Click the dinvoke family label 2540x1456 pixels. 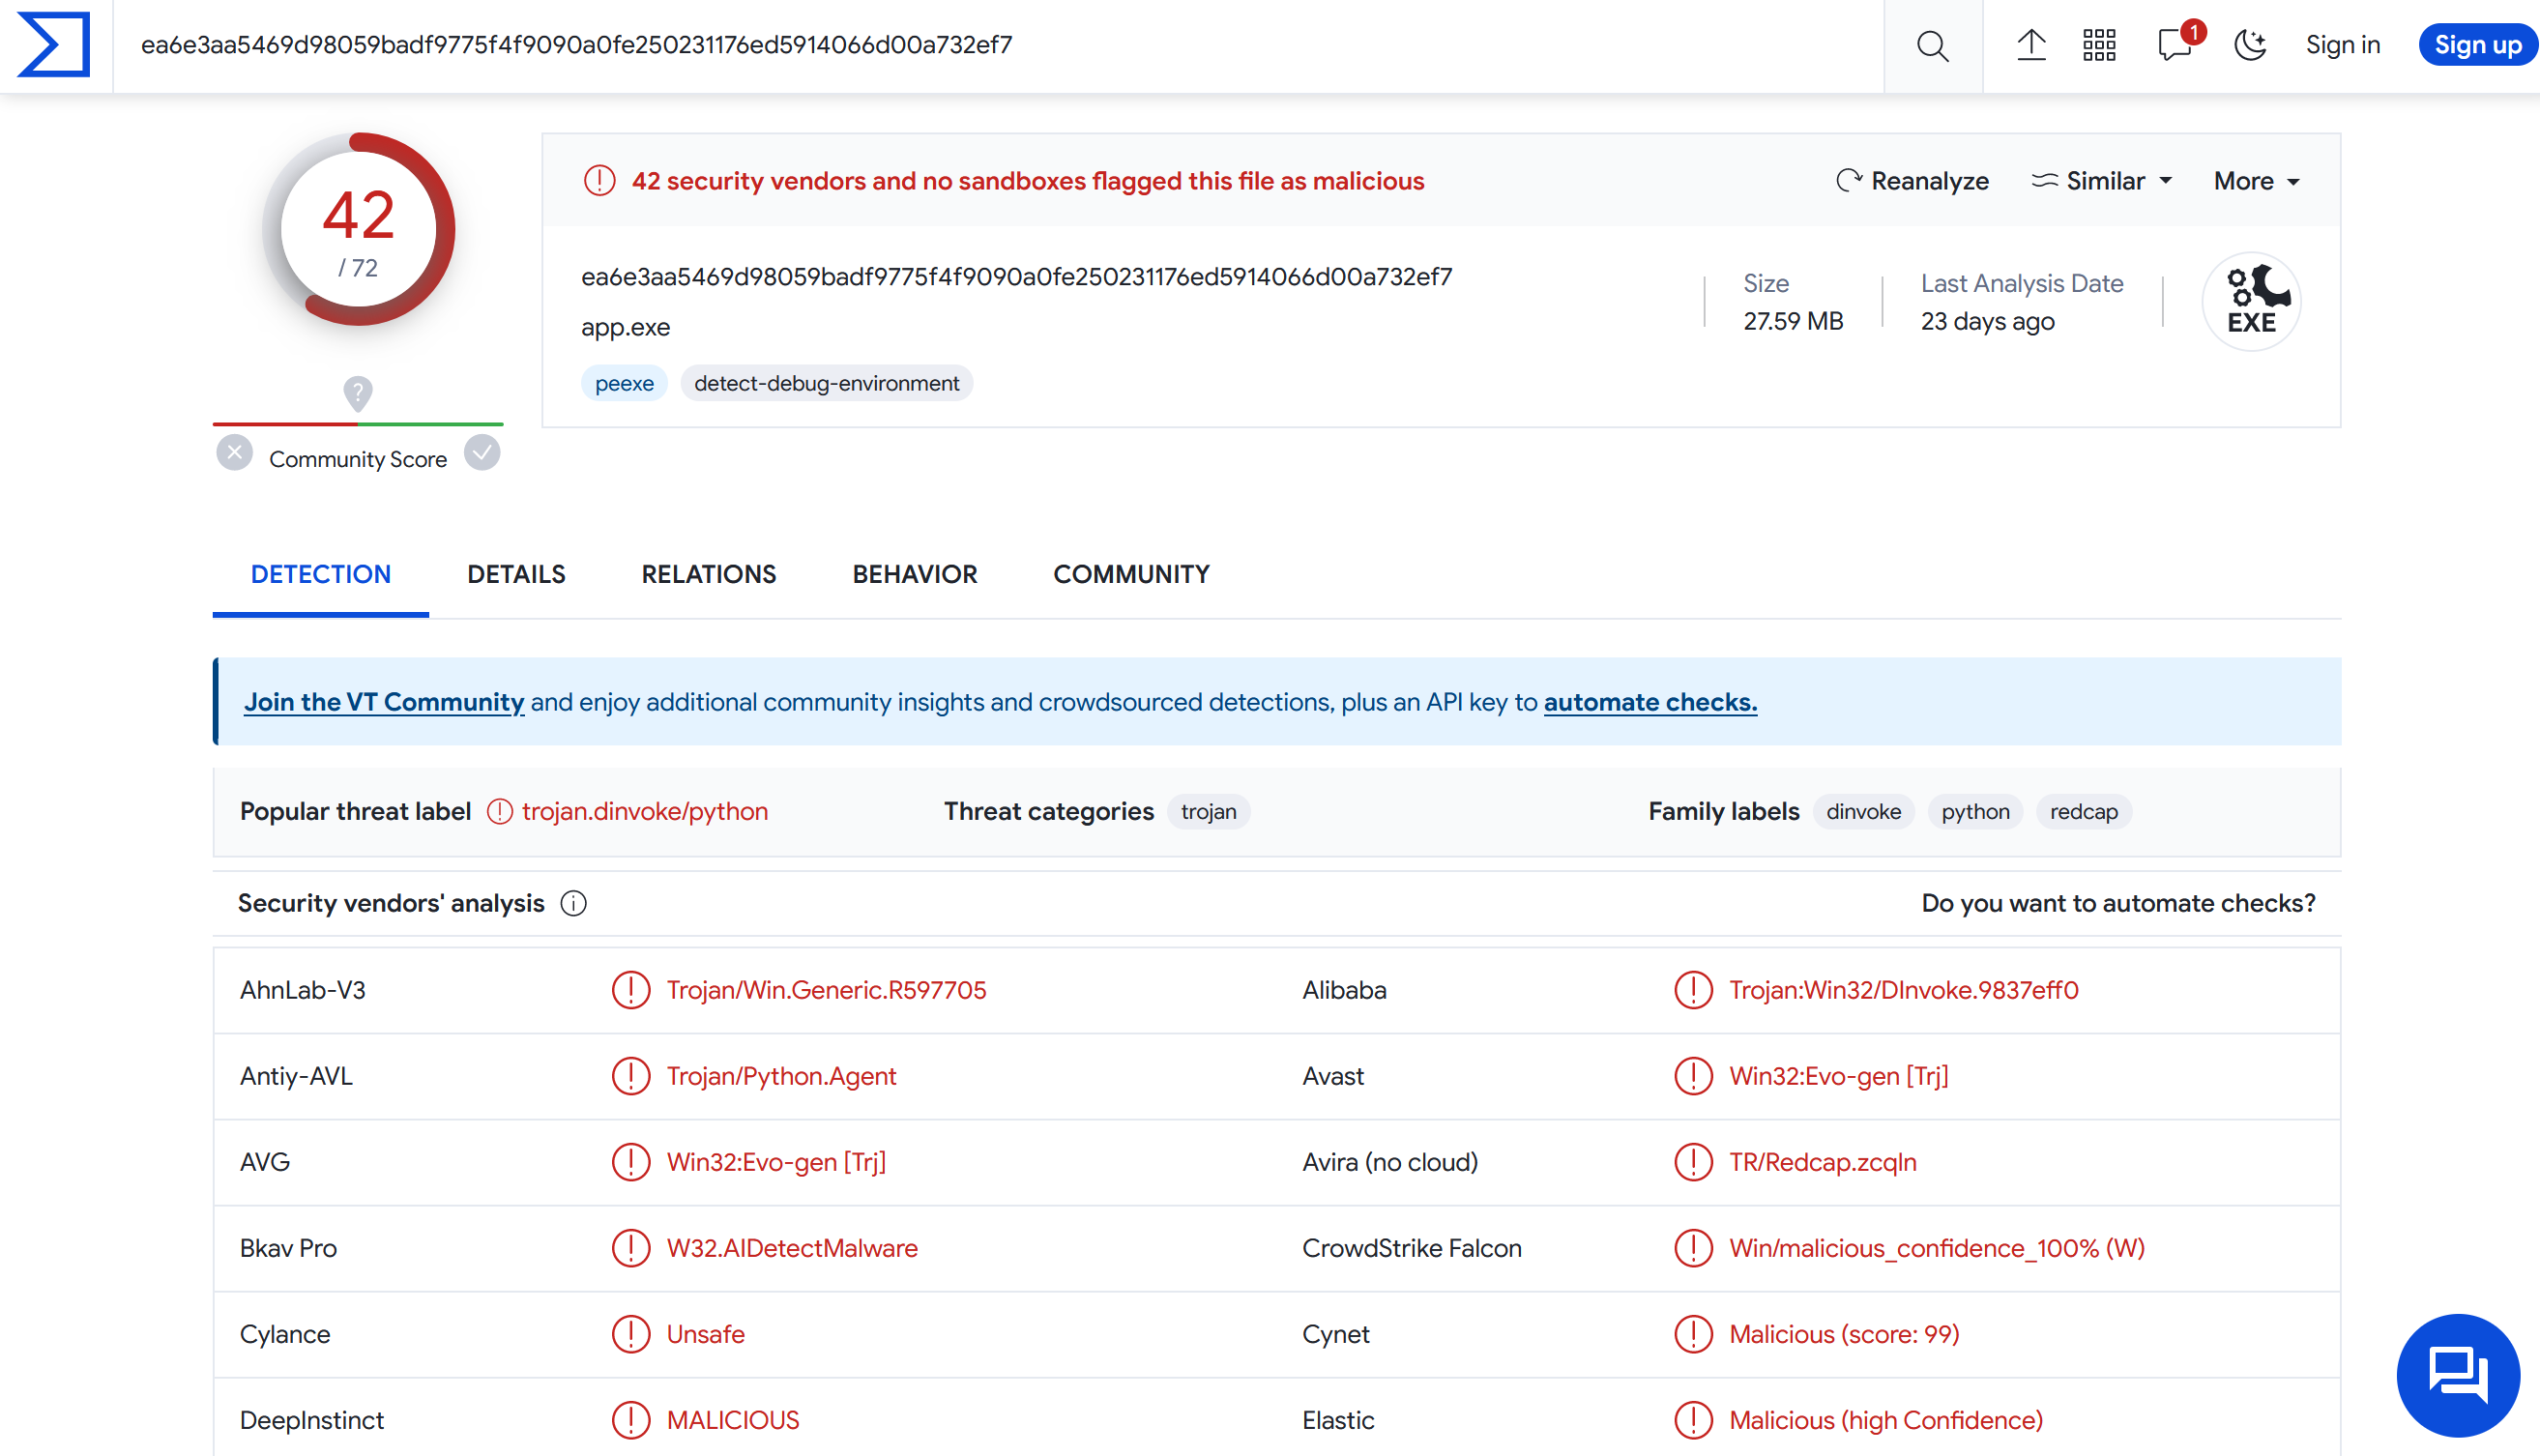(x=1863, y=811)
